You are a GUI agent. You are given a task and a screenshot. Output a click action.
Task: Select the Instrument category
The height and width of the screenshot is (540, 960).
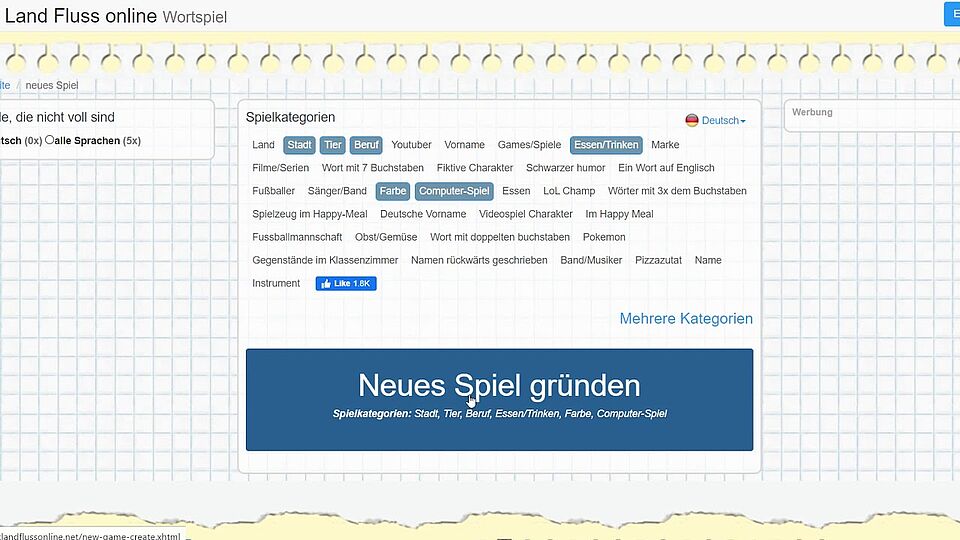pyautogui.click(x=276, y=283)
